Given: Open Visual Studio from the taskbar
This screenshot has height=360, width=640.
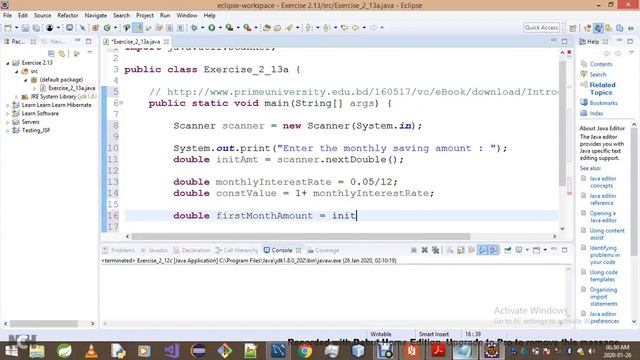Looking at the screenshot, I should (x=171, y=351).
